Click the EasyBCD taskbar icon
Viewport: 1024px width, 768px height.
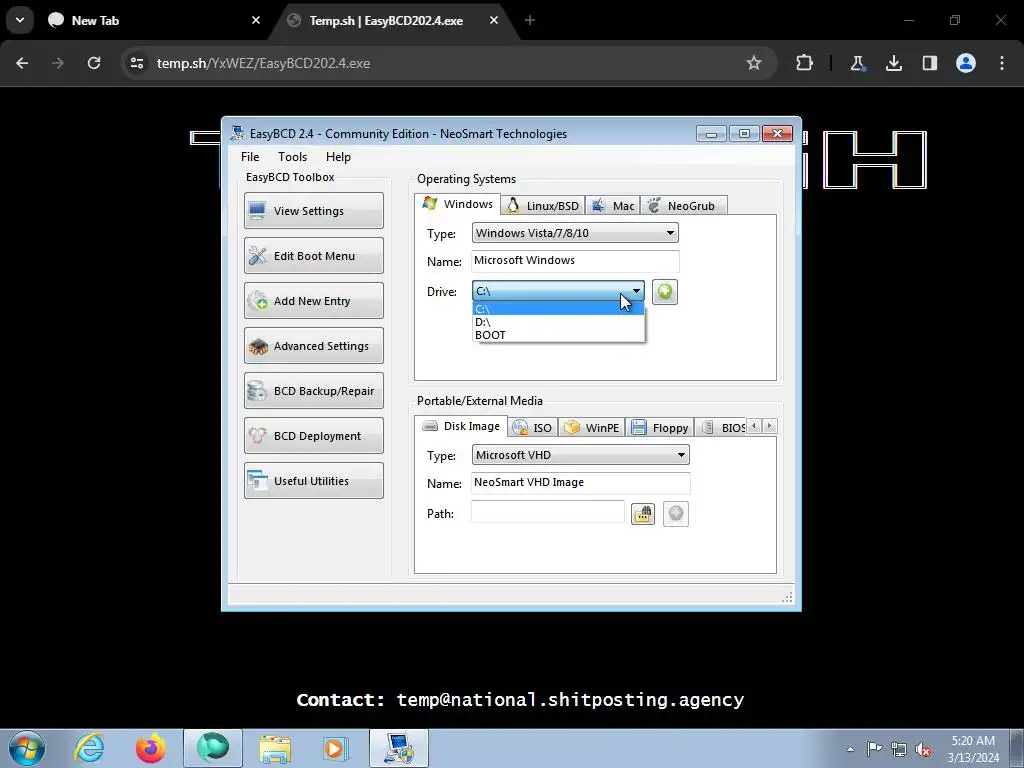pyautogui.click(x=398, y=748)
